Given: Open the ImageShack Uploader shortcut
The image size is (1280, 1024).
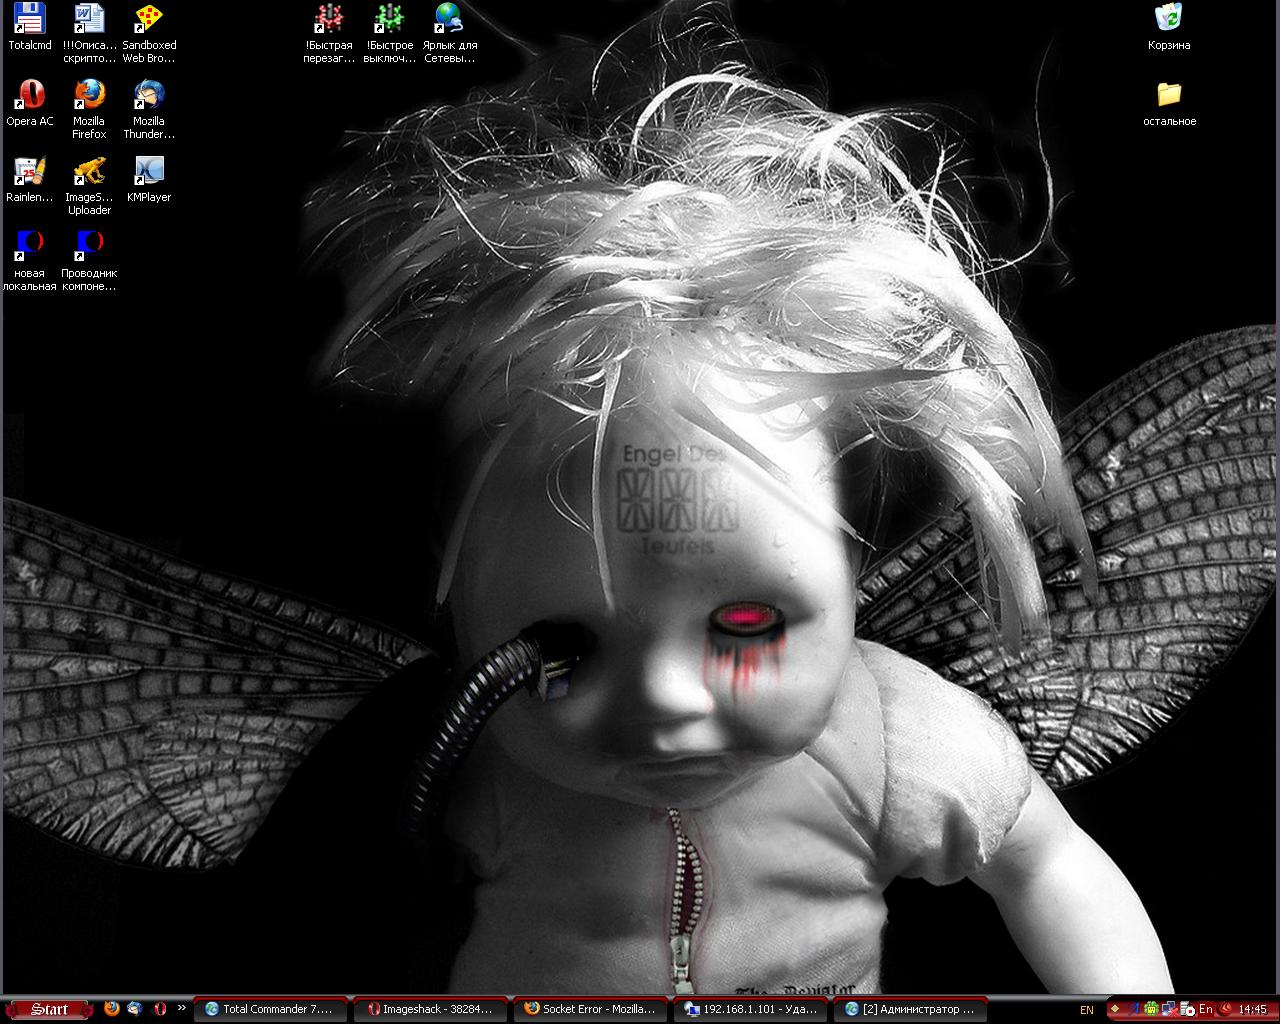Looking at the screenshot, I should pos(89,171).
